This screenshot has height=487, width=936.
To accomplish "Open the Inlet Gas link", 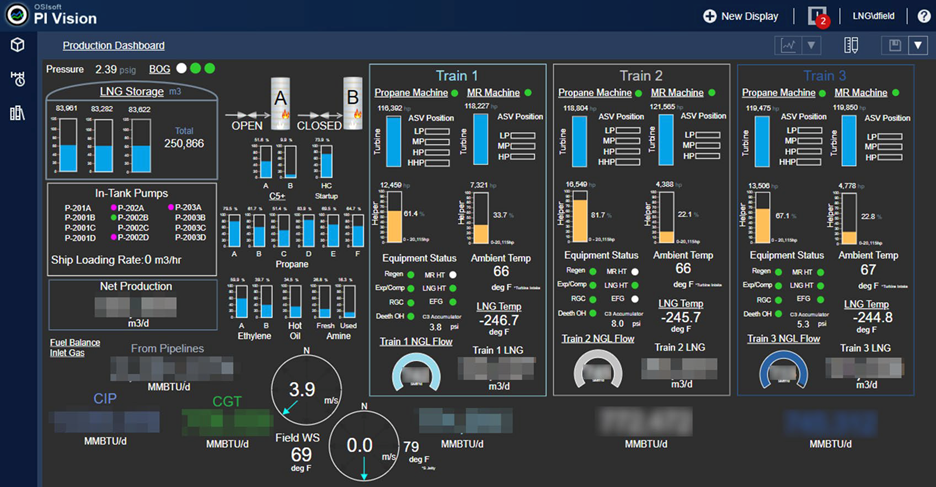I will (67, 353).
